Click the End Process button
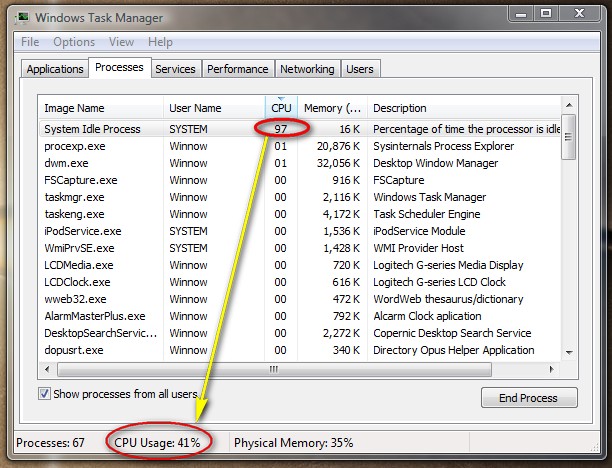This screenshot has width=612, height=468. point(529,398)
